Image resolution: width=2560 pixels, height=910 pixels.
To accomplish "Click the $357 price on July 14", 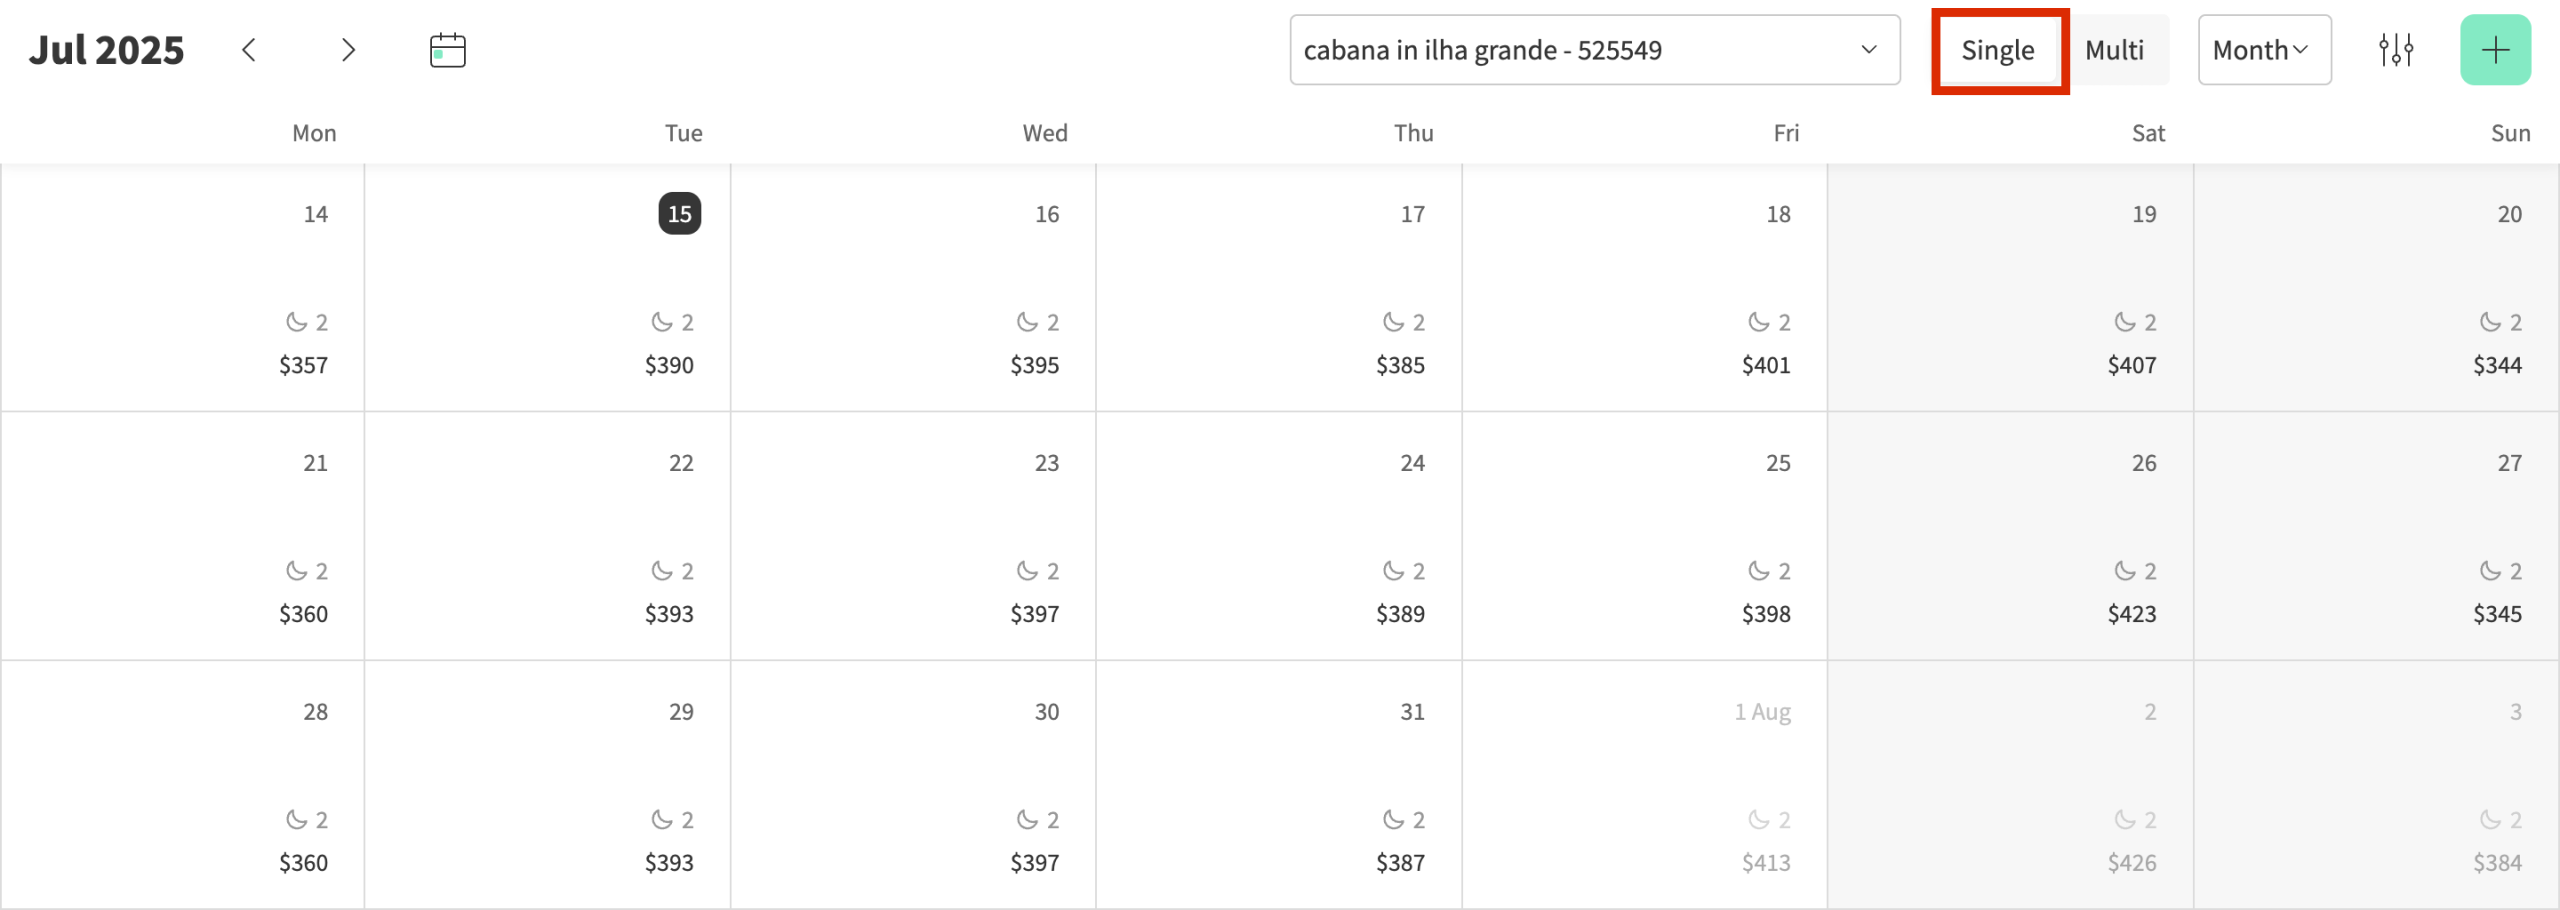I will tap(304, 364).
